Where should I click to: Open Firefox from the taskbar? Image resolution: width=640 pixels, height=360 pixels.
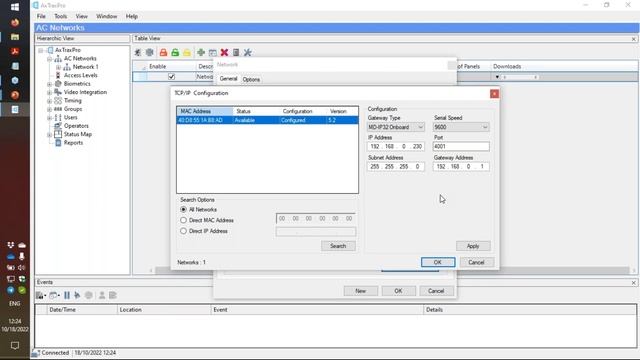[15, 22]
